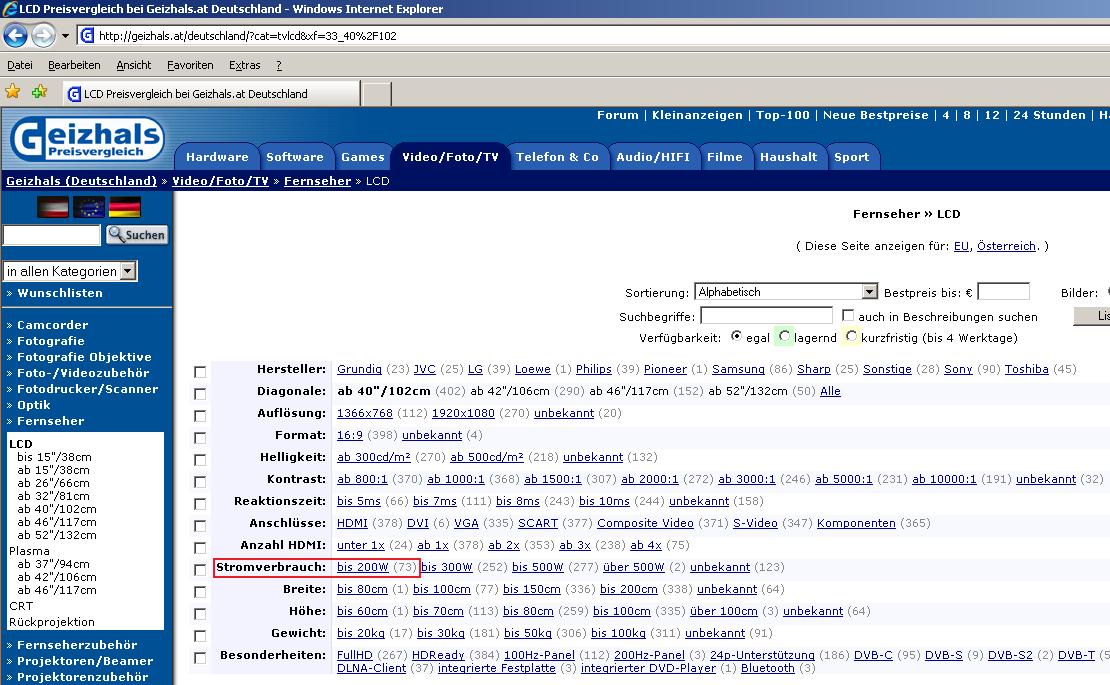Click the browser Forward arrow button
The height and width of the screenshot is (685, 1110).
coord(43,35)
